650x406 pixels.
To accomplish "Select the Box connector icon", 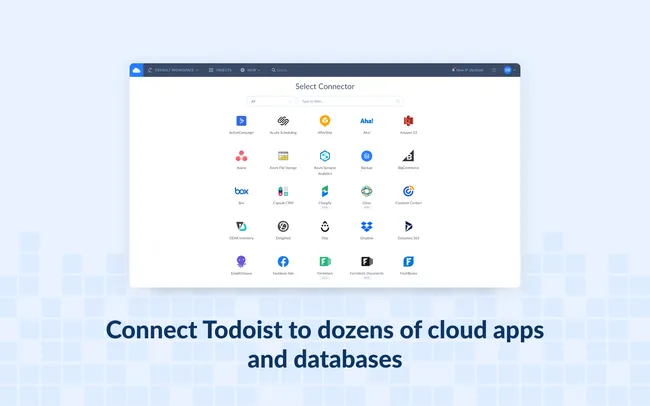I will (241, 191).
